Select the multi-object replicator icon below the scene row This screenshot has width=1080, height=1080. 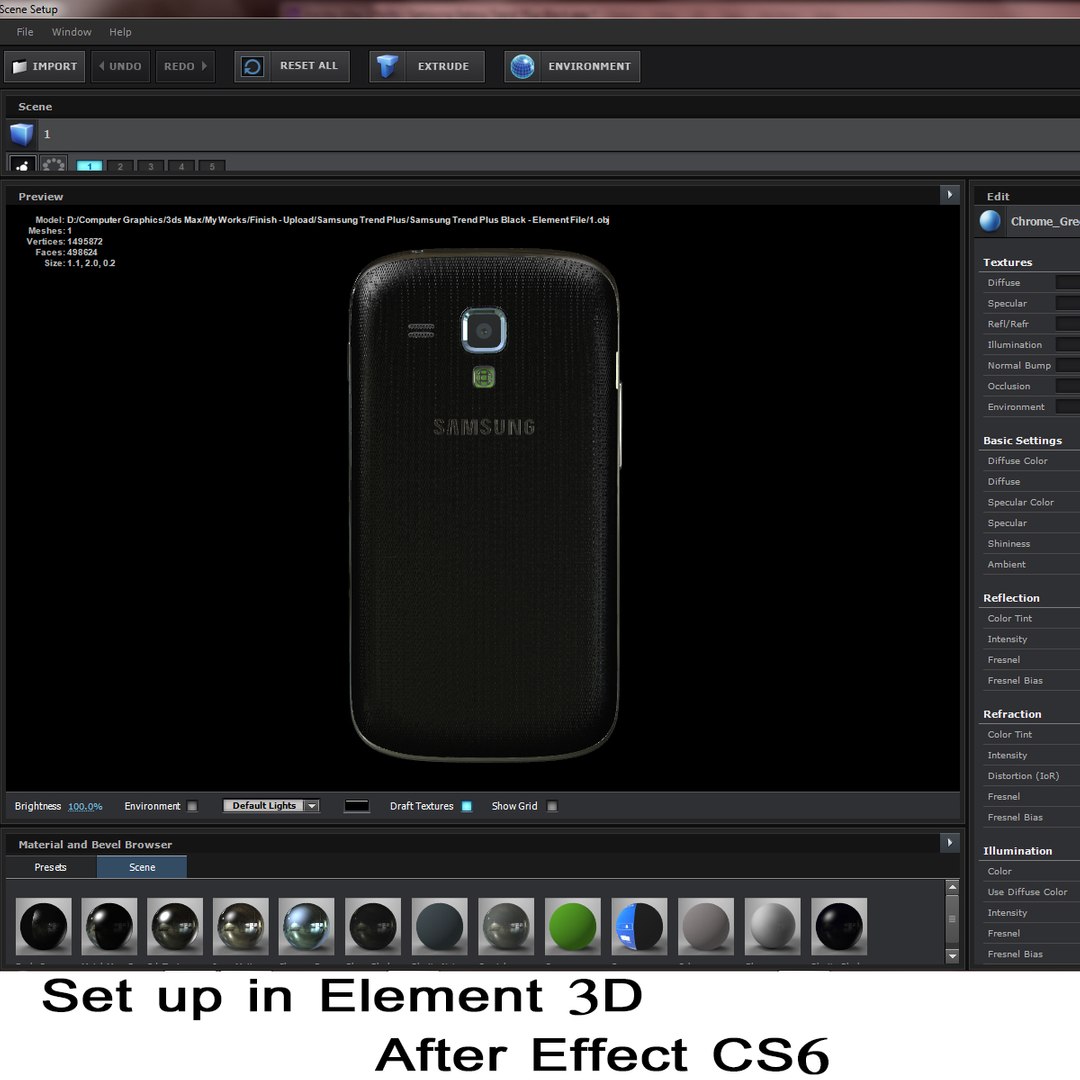point(53,163)
